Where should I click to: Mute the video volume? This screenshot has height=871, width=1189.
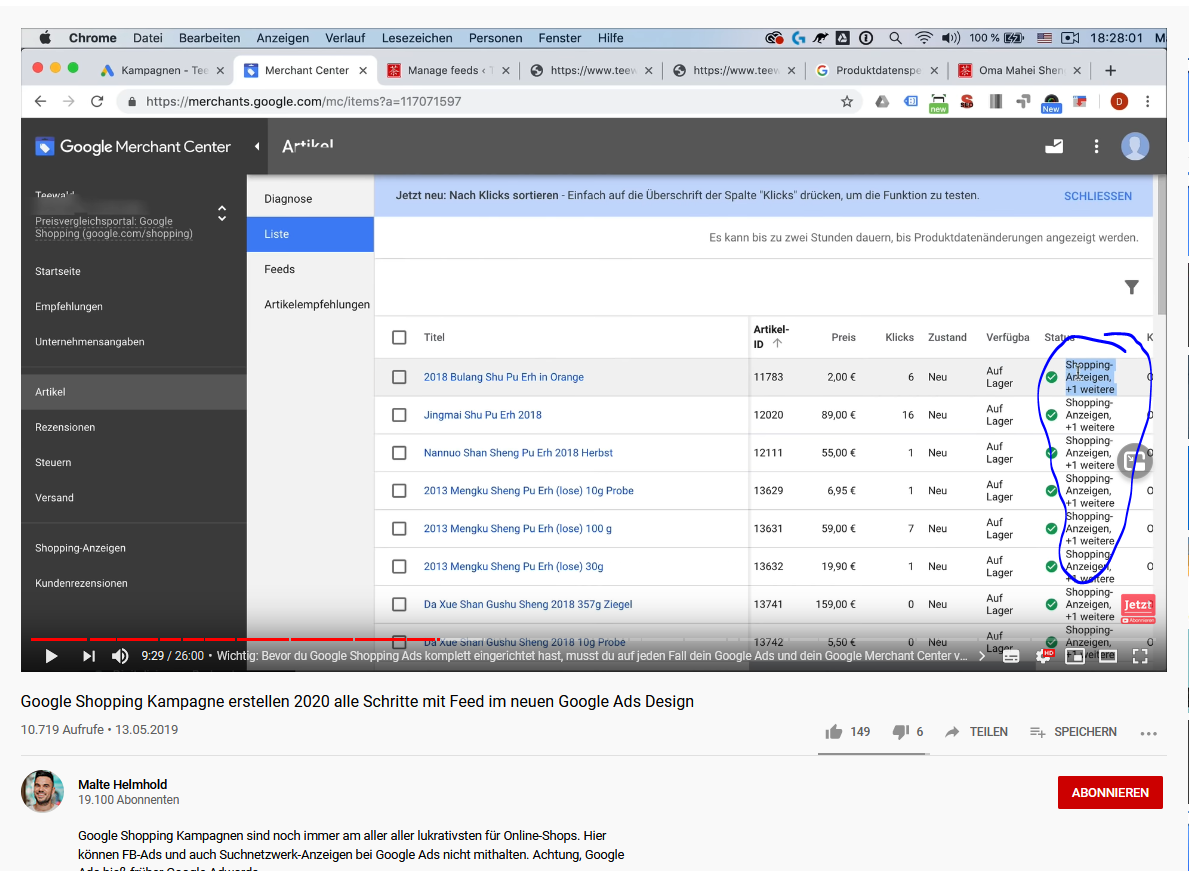point(120,656)
